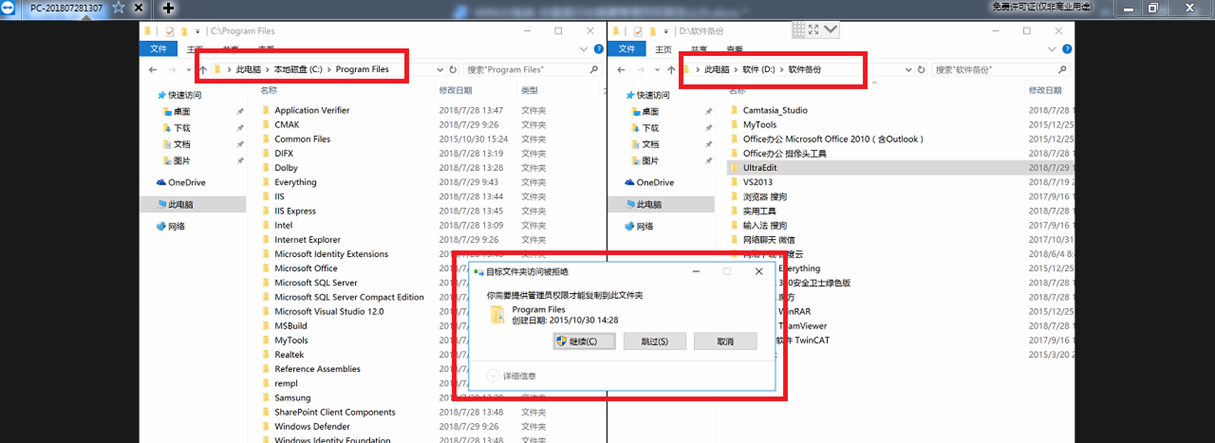This screenshot has height=443, width=1215.
Task: Click CMAK folder icon
Action: point(266,125)
